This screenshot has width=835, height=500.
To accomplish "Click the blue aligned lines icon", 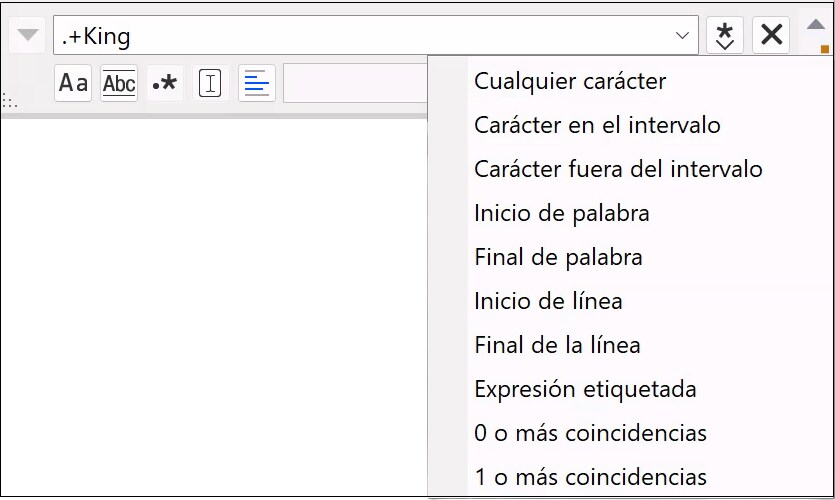I will pyautogui.click(x=257, y=84).
